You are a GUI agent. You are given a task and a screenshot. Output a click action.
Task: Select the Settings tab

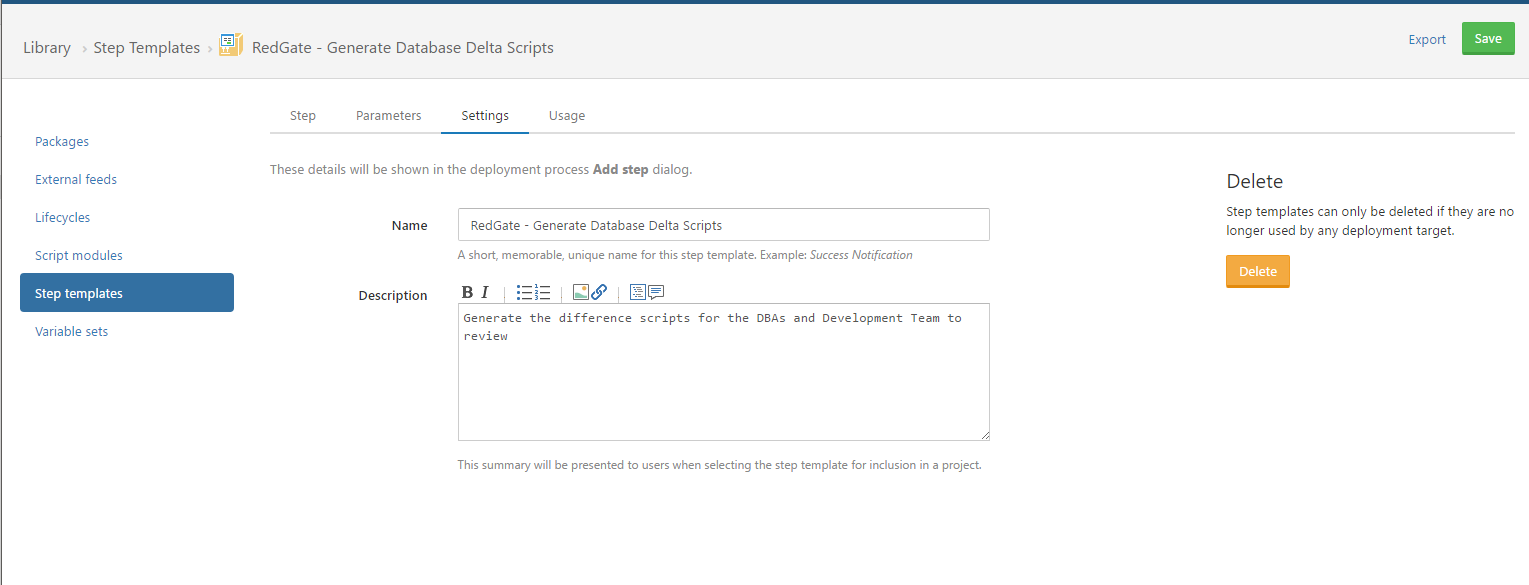[485, 116]
